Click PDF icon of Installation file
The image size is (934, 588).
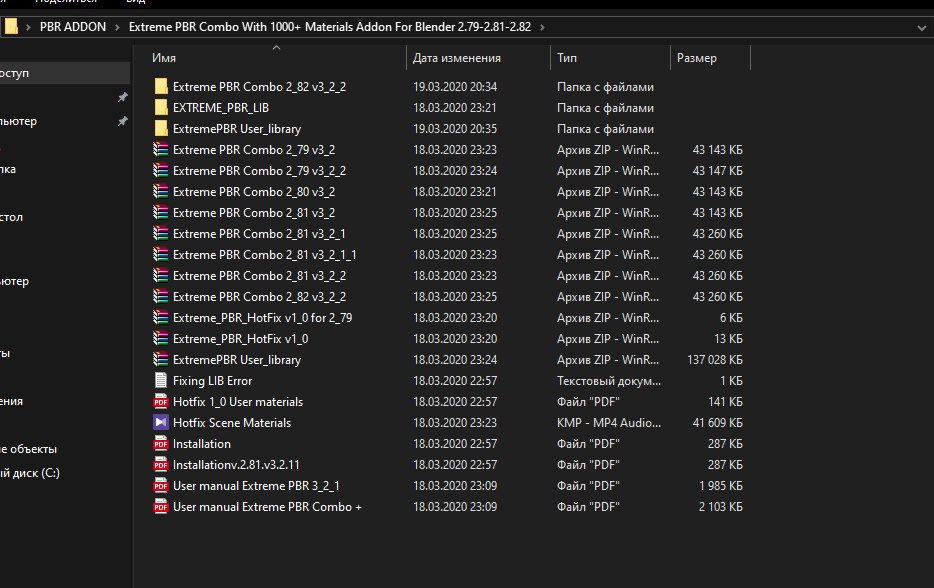161,443
